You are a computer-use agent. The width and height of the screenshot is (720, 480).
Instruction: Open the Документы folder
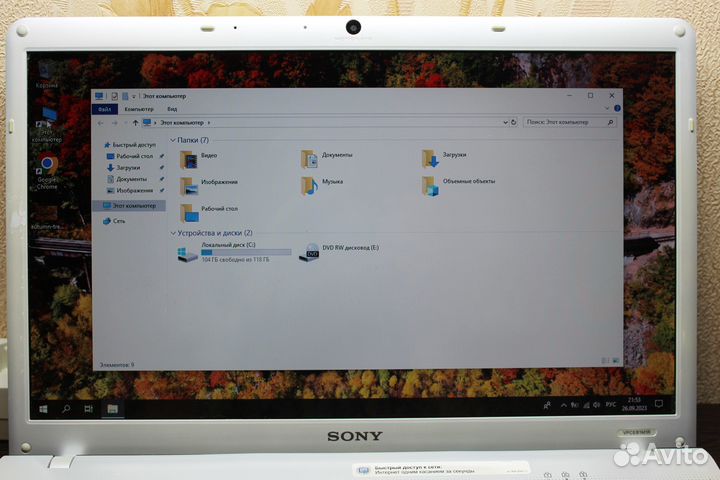[326, 159]
